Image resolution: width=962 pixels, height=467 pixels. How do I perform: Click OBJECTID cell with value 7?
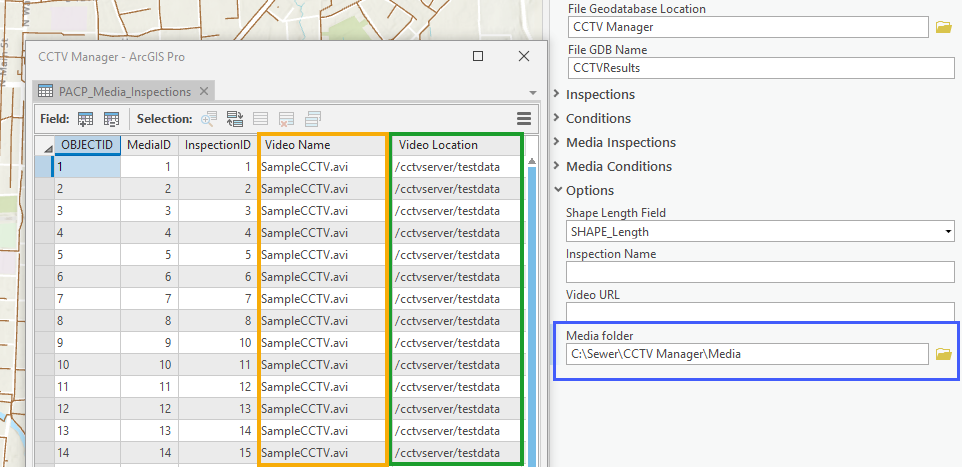point(87,299)
